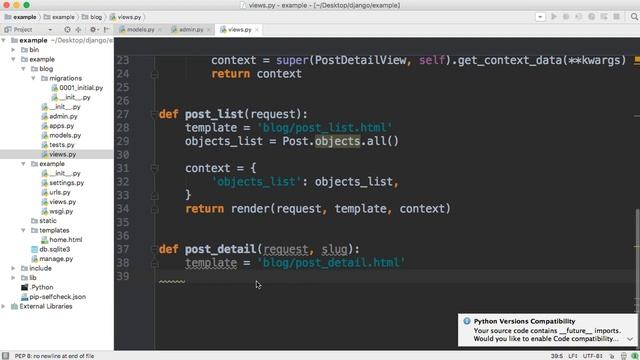This screenshot has width=640, height=360.
Task: Select wsgi.py in project tree
Action: tap(57, 211)
